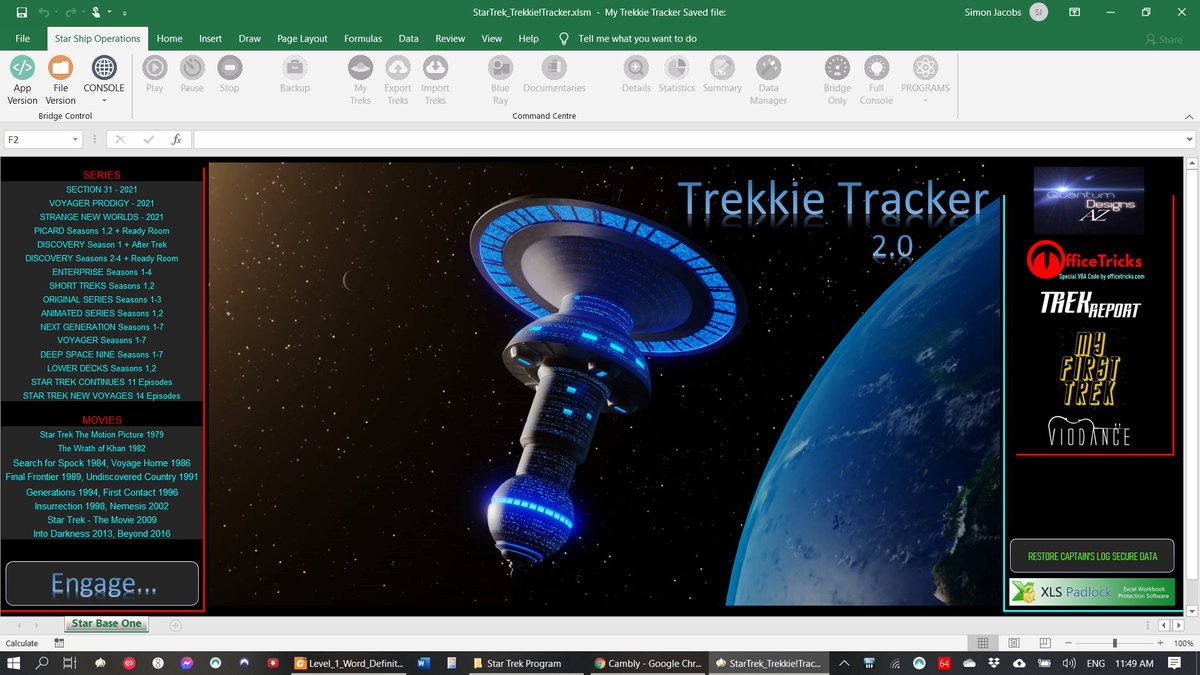This screenshot has height=675, width=1200.
Task: Click the volume icon in system tray
Action: click(x=1068, y=663)
